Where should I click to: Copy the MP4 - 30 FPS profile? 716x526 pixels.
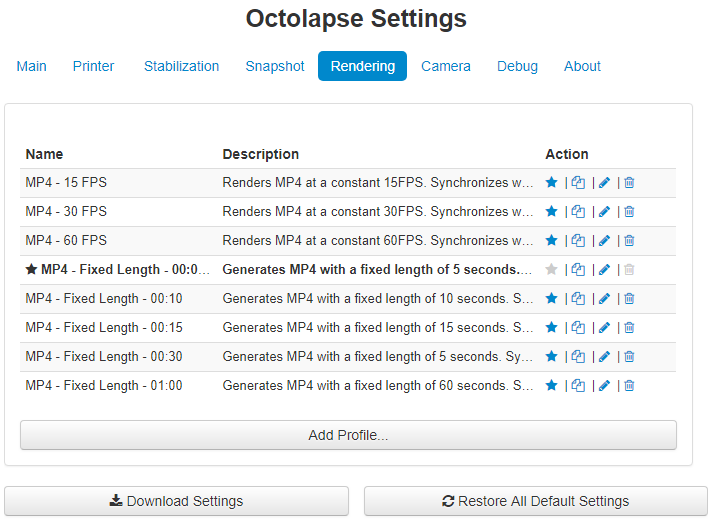(578, 211)
